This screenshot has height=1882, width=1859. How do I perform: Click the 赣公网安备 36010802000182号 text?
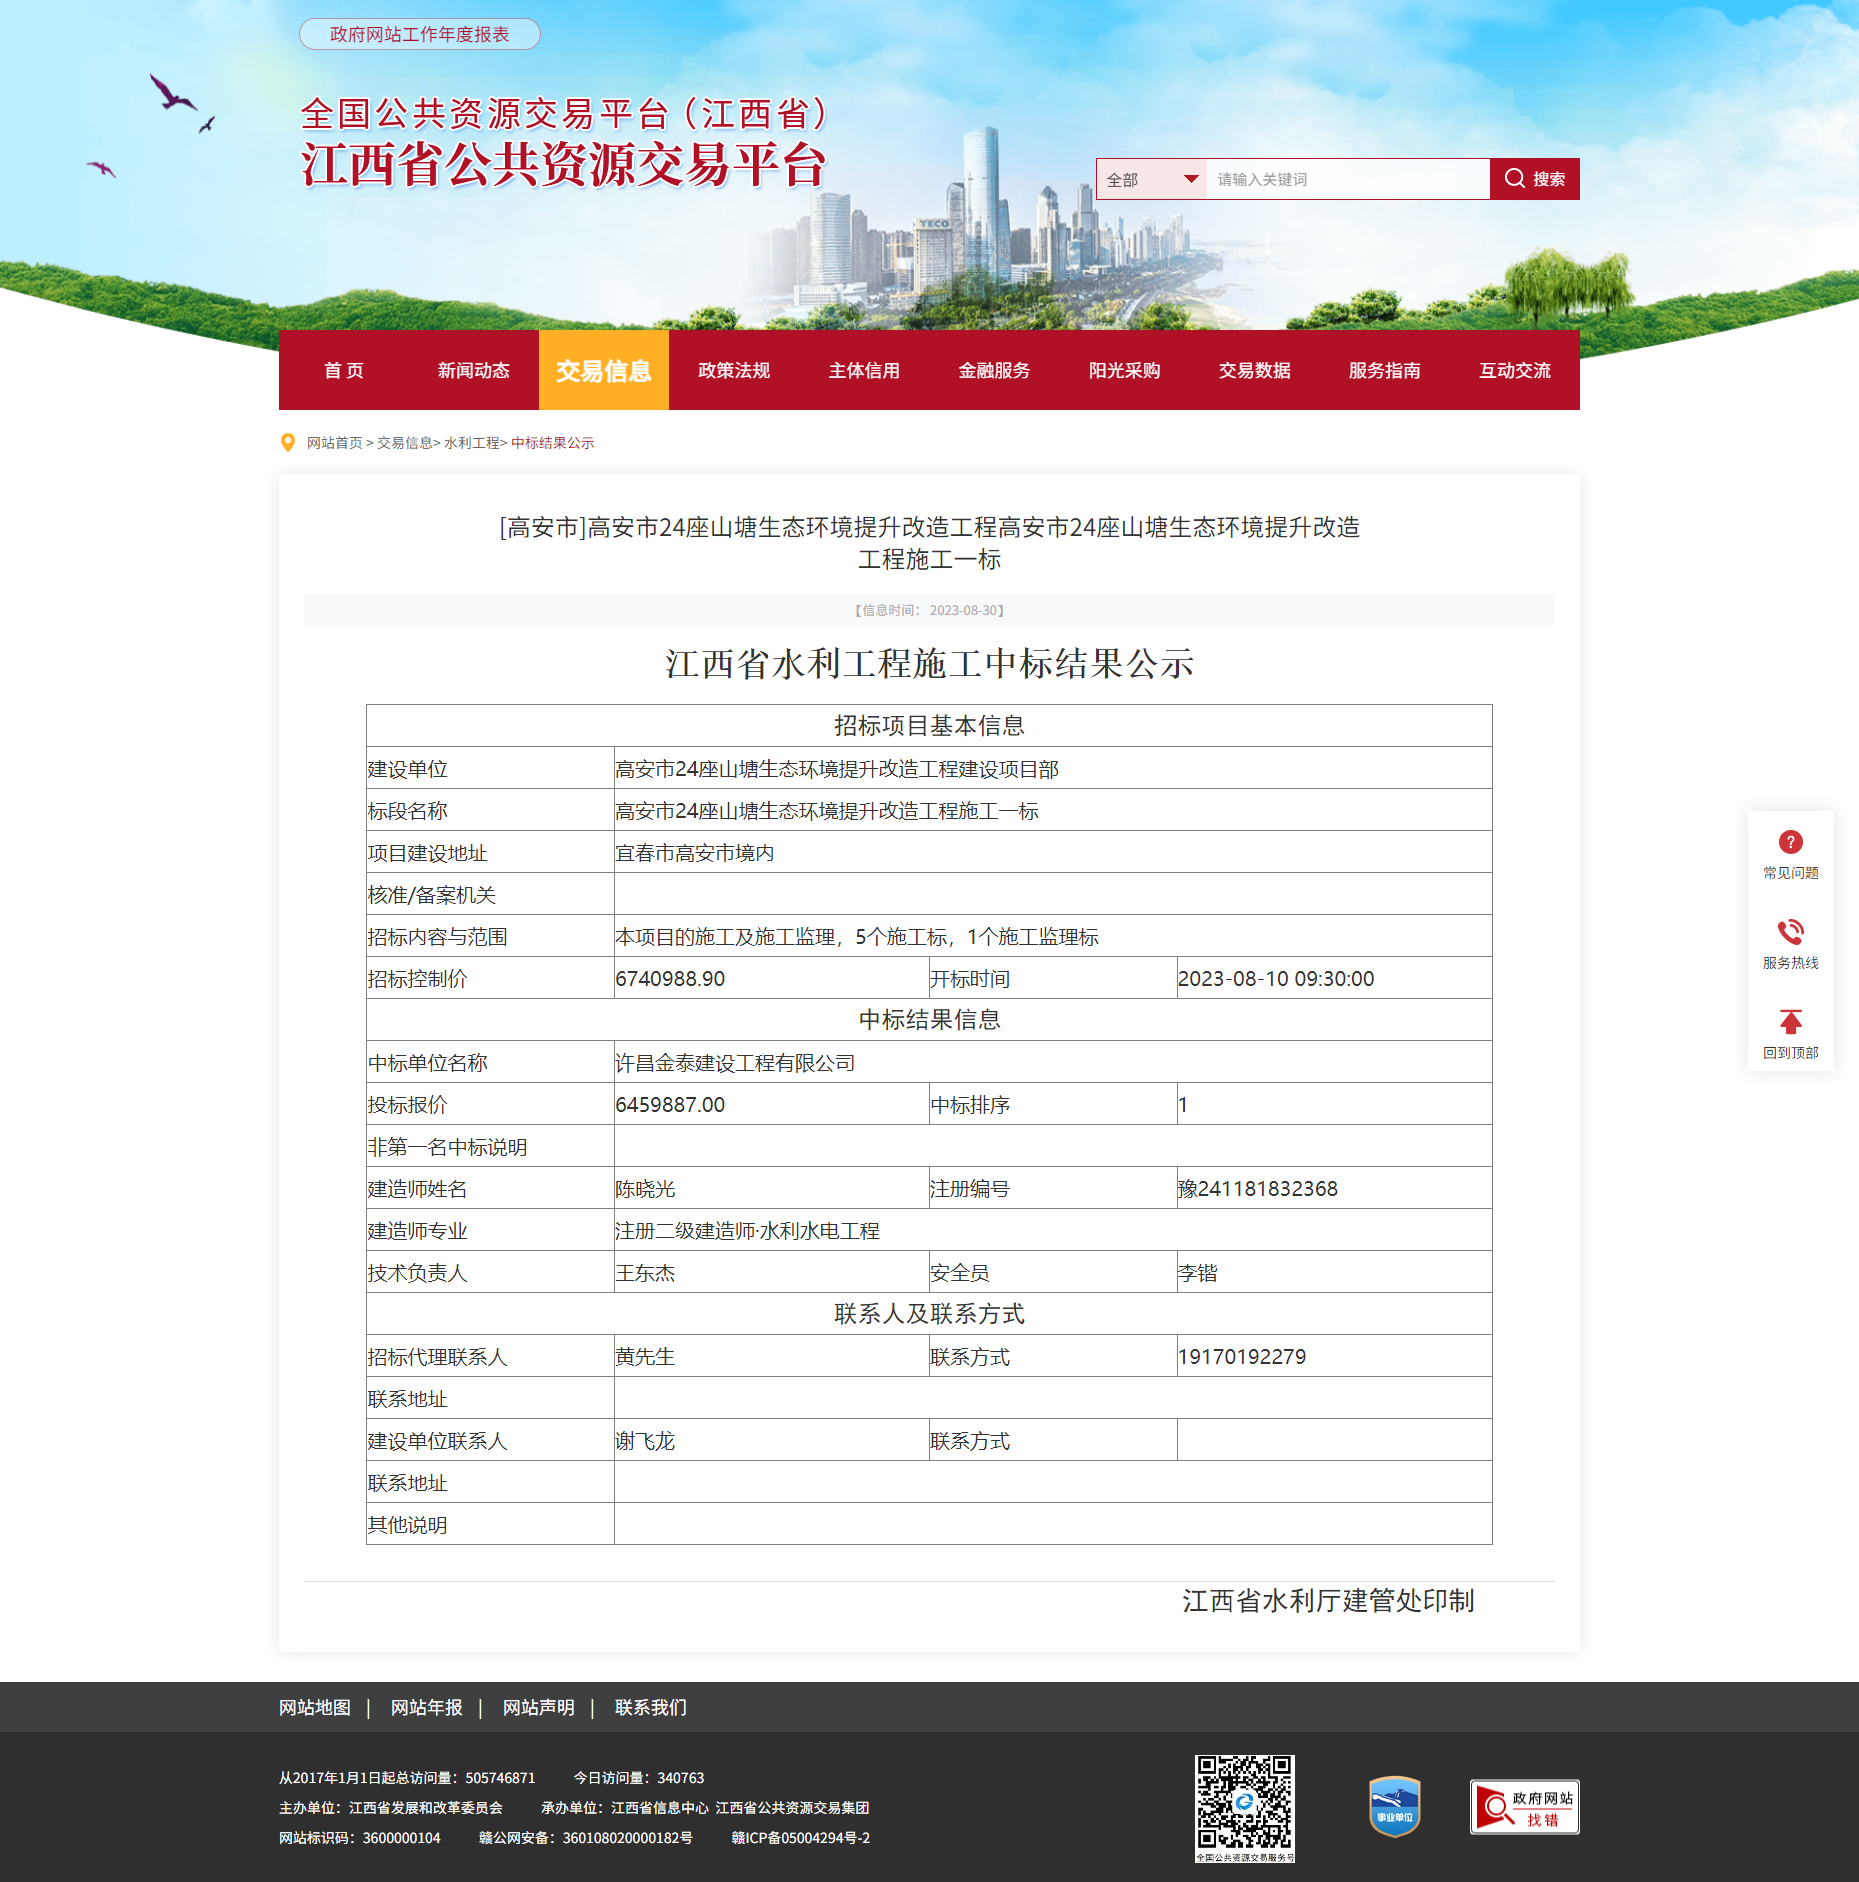pyautogui.click(x=585, y=1838)
